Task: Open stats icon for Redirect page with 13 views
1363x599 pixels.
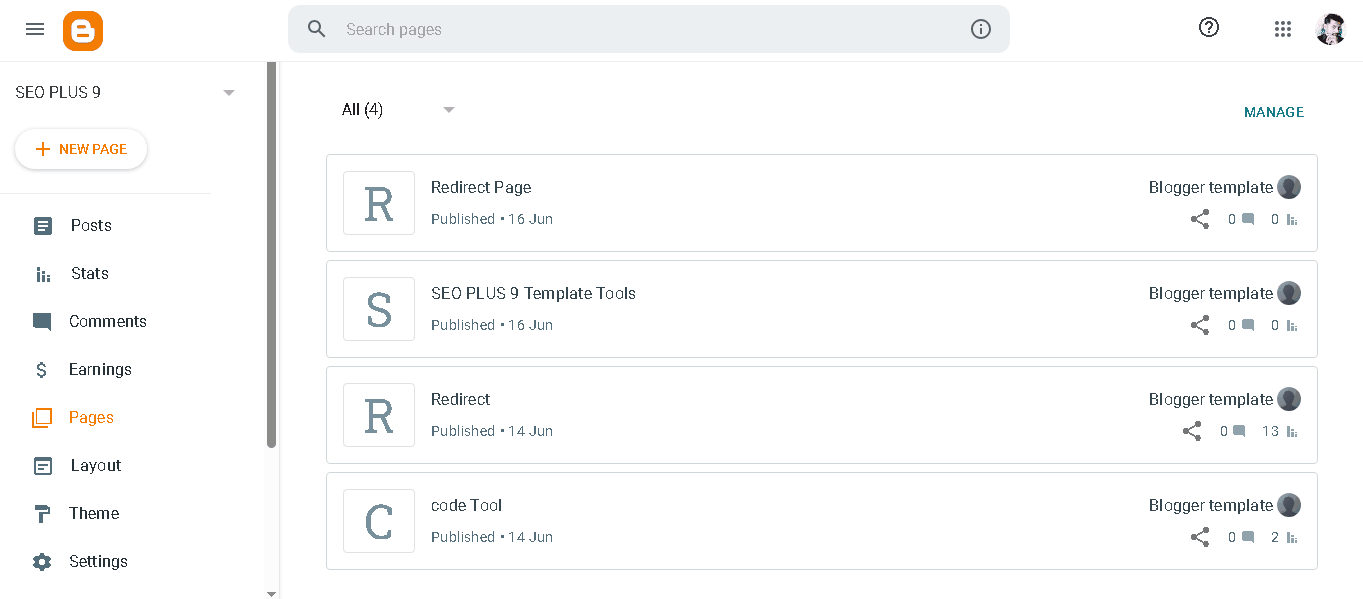Action: 1292,432
